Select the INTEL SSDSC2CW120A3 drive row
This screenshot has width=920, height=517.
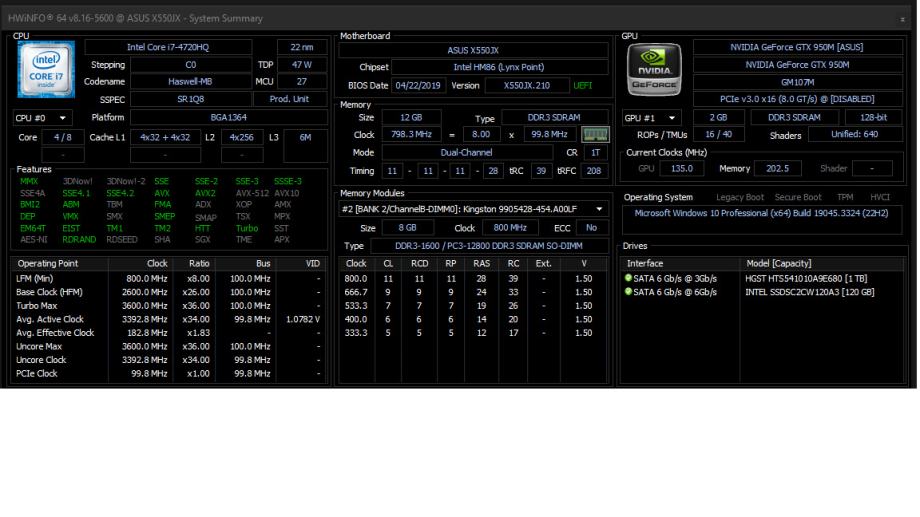(763, 292)
